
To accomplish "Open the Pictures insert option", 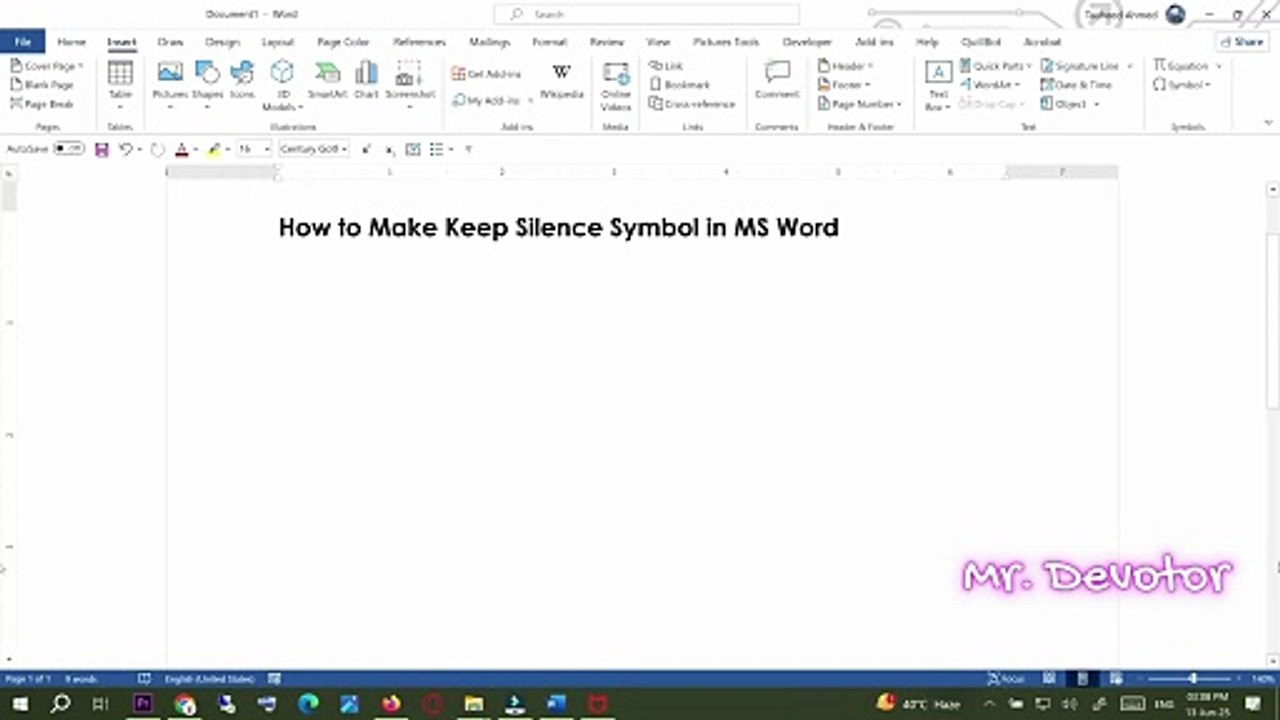I will point(170,84).
